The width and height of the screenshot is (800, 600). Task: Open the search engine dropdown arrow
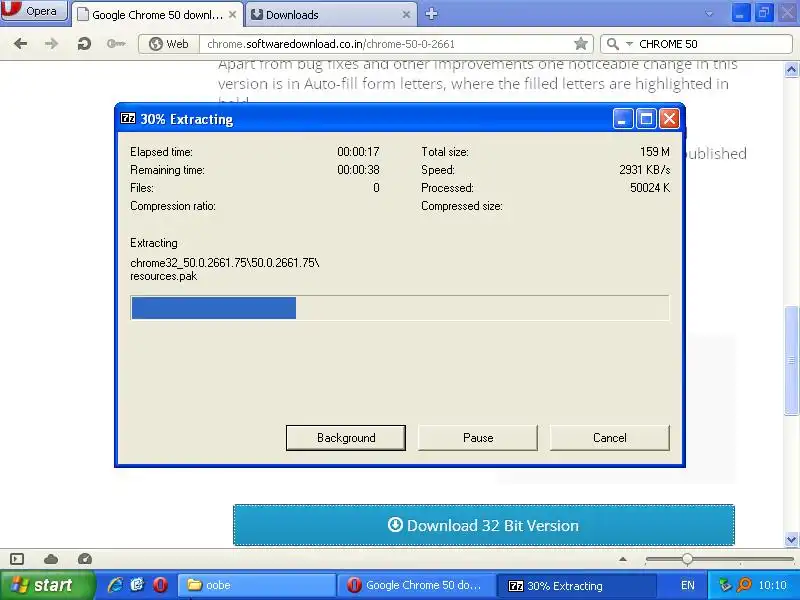pyautogui.click(x=629, y=44)
